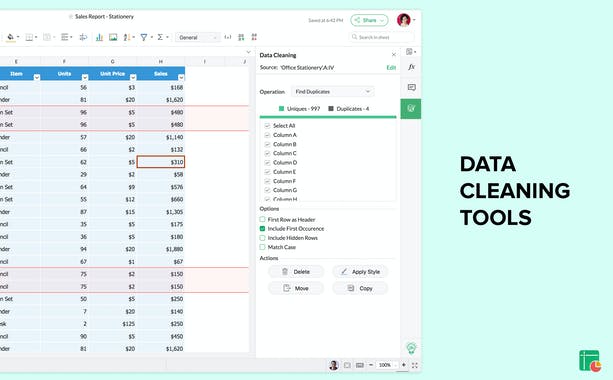Click the Apply Style action button
Viewport: 613px width, 380px height.
360,272
